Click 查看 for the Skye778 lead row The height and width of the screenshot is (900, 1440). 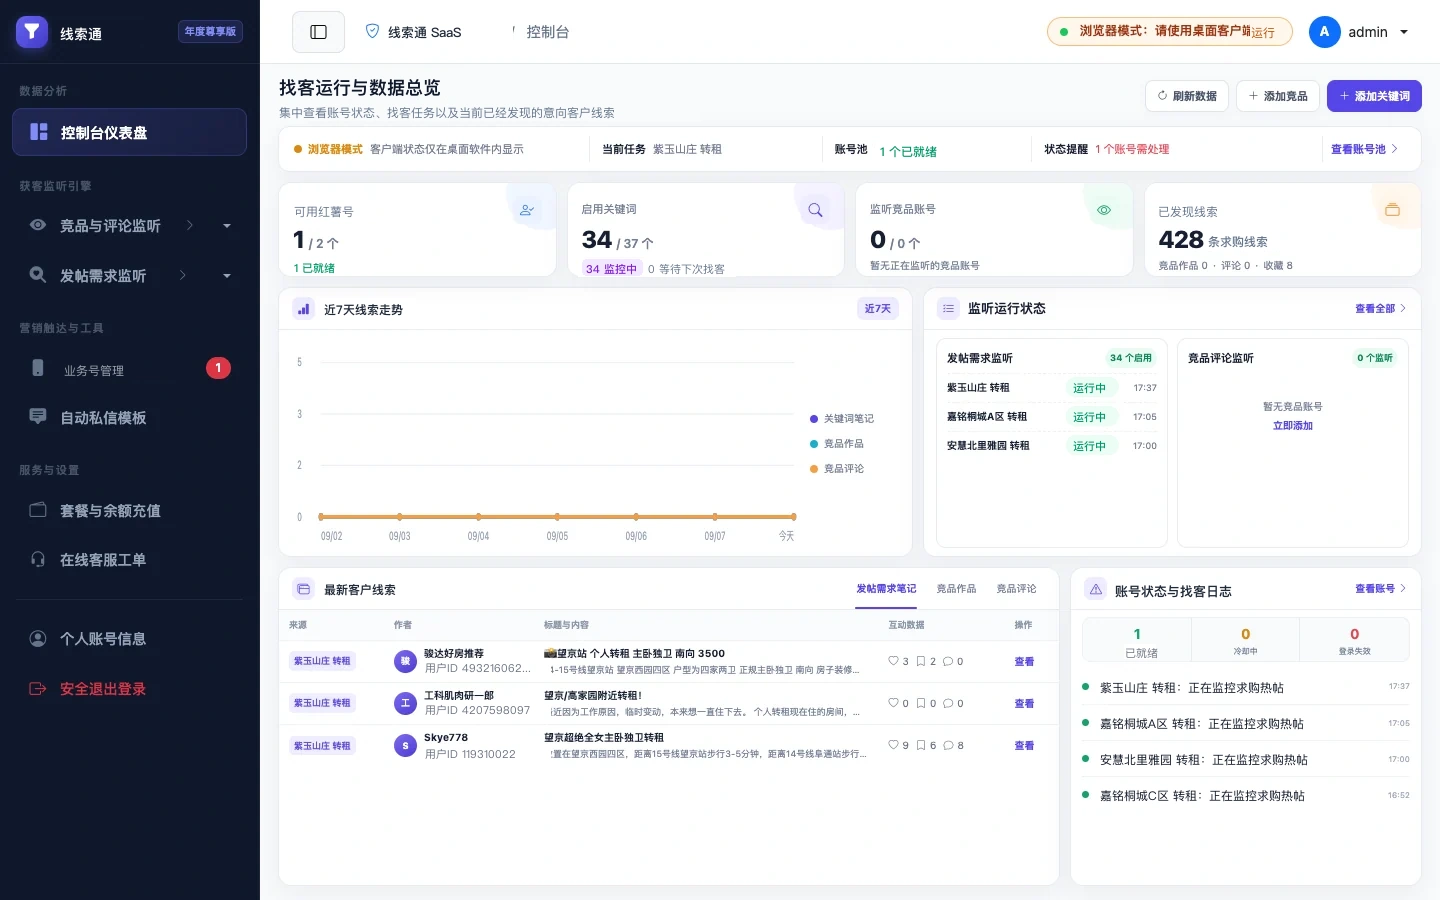point(1024,746)
